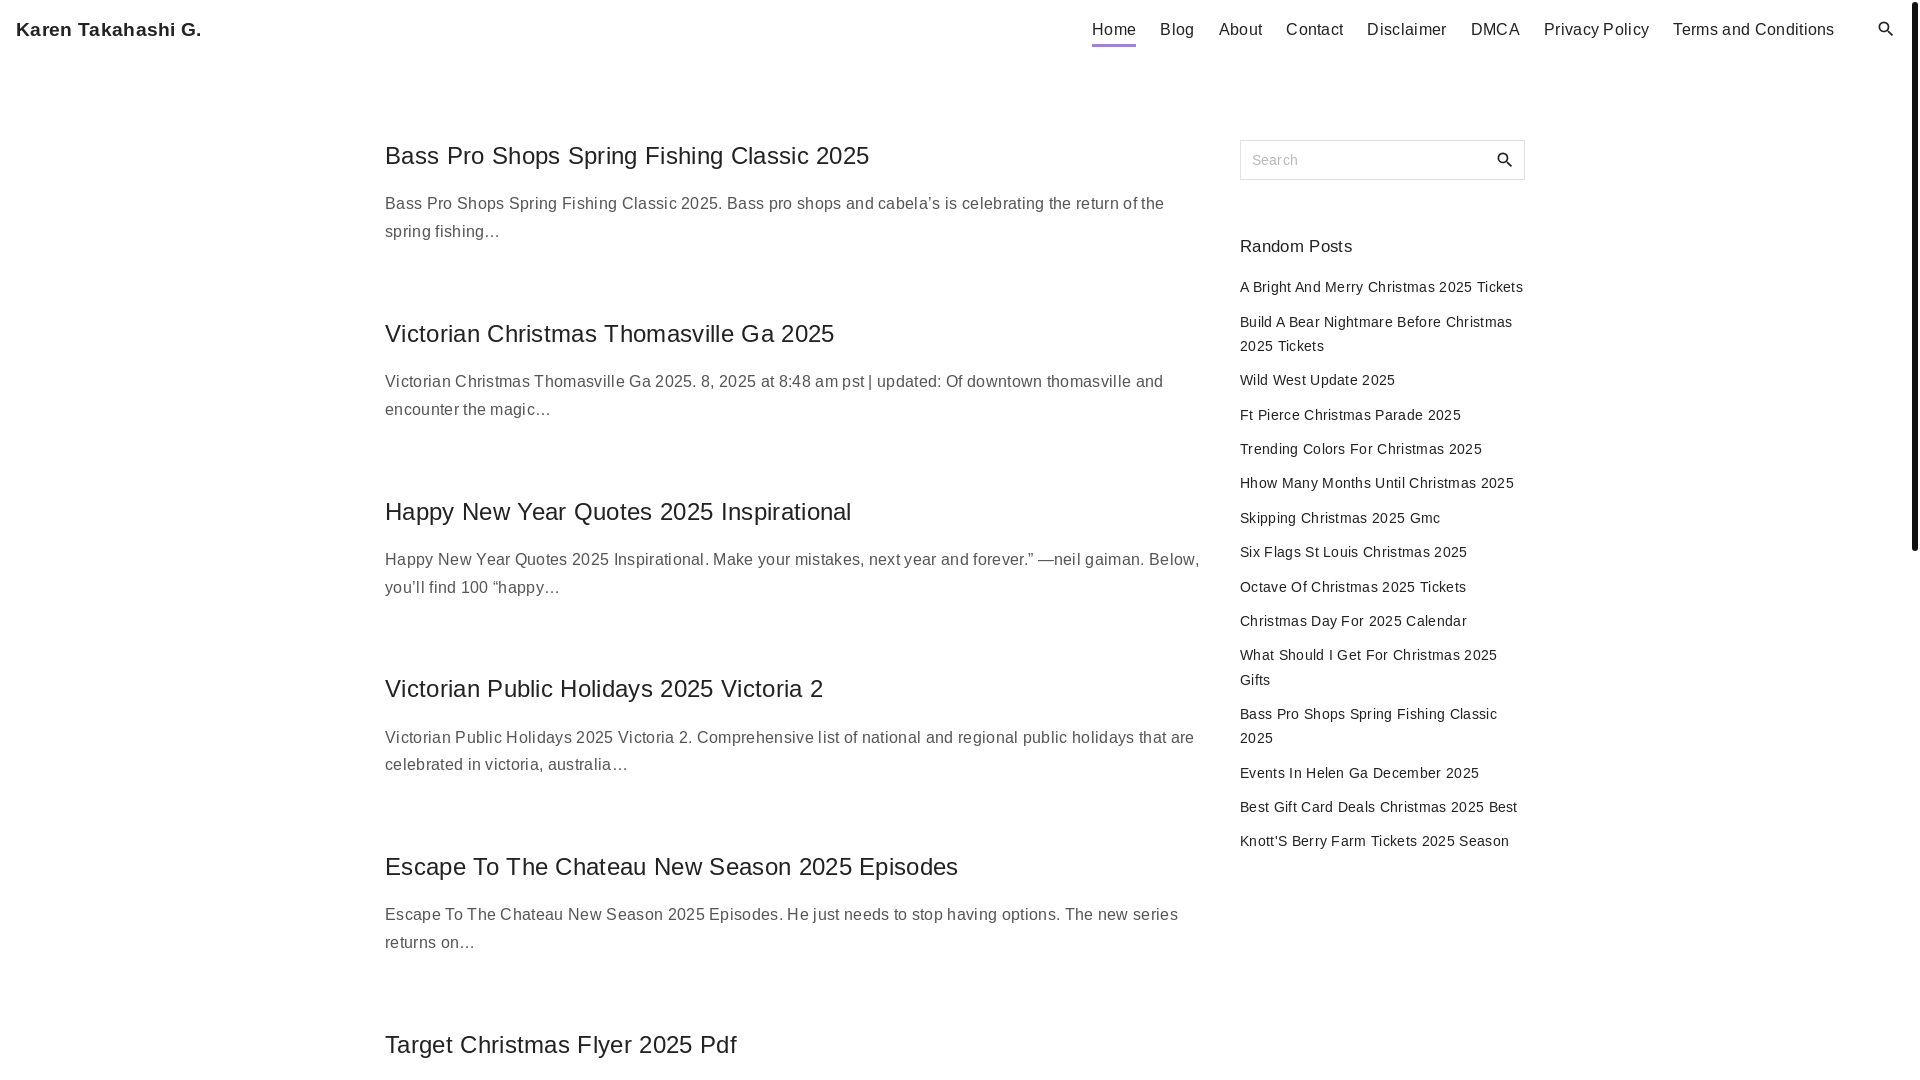Open Best Gift Card Deals Christmas 2025

(x=1378, y=807)
